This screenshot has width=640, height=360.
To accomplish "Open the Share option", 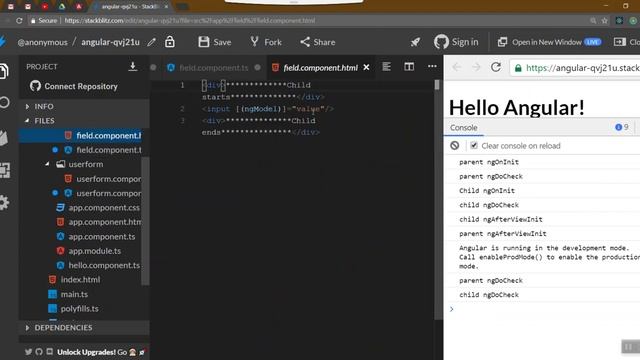I will point(318,42).
